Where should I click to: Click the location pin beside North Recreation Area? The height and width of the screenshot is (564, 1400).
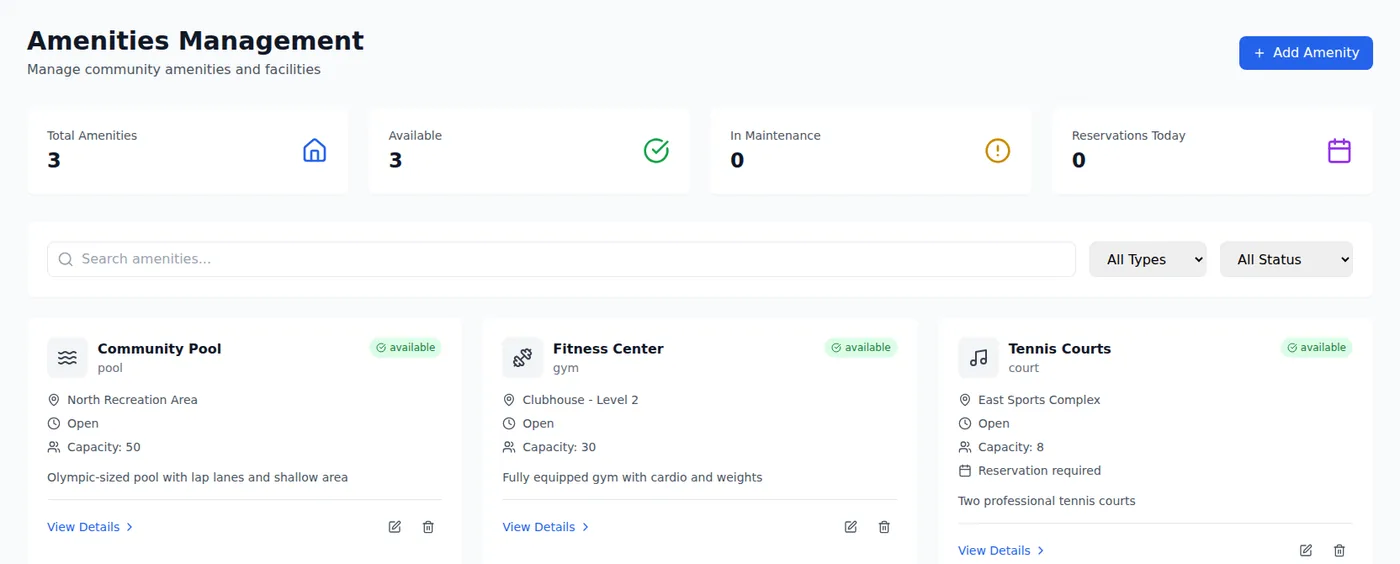click(54, 400)
